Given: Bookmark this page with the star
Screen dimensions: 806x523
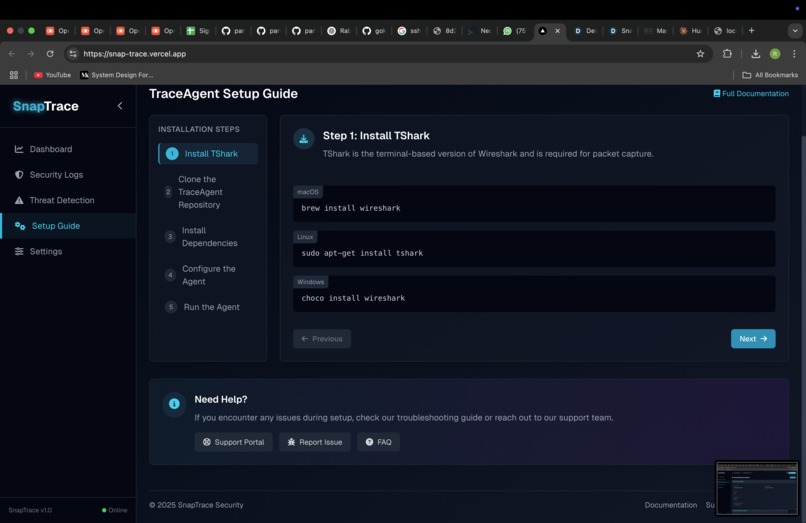Looking at the screenshot, I should 700,54.
